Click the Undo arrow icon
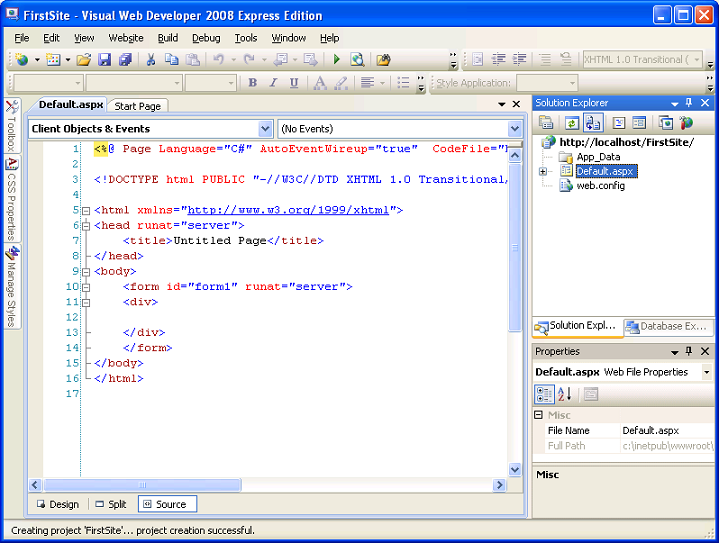The width and height of the screenshot is (719, 543). coord(219,60)
